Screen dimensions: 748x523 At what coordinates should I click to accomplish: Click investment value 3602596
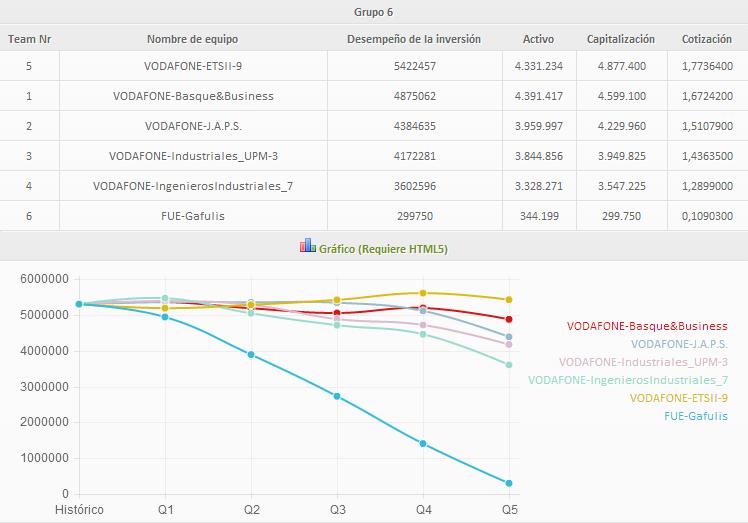coord(415,186)
